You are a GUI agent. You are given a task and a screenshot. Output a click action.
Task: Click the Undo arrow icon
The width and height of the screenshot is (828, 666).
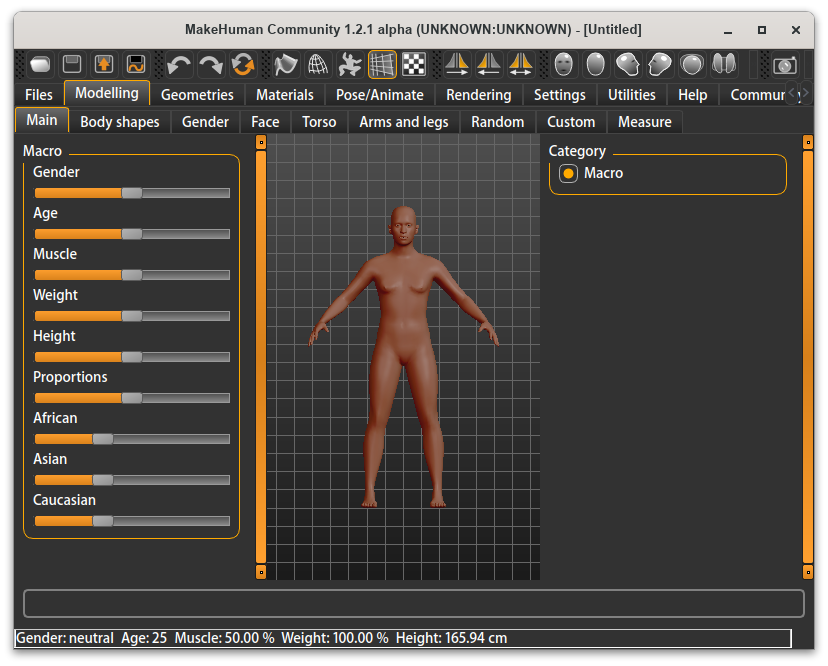pos(179,65)
